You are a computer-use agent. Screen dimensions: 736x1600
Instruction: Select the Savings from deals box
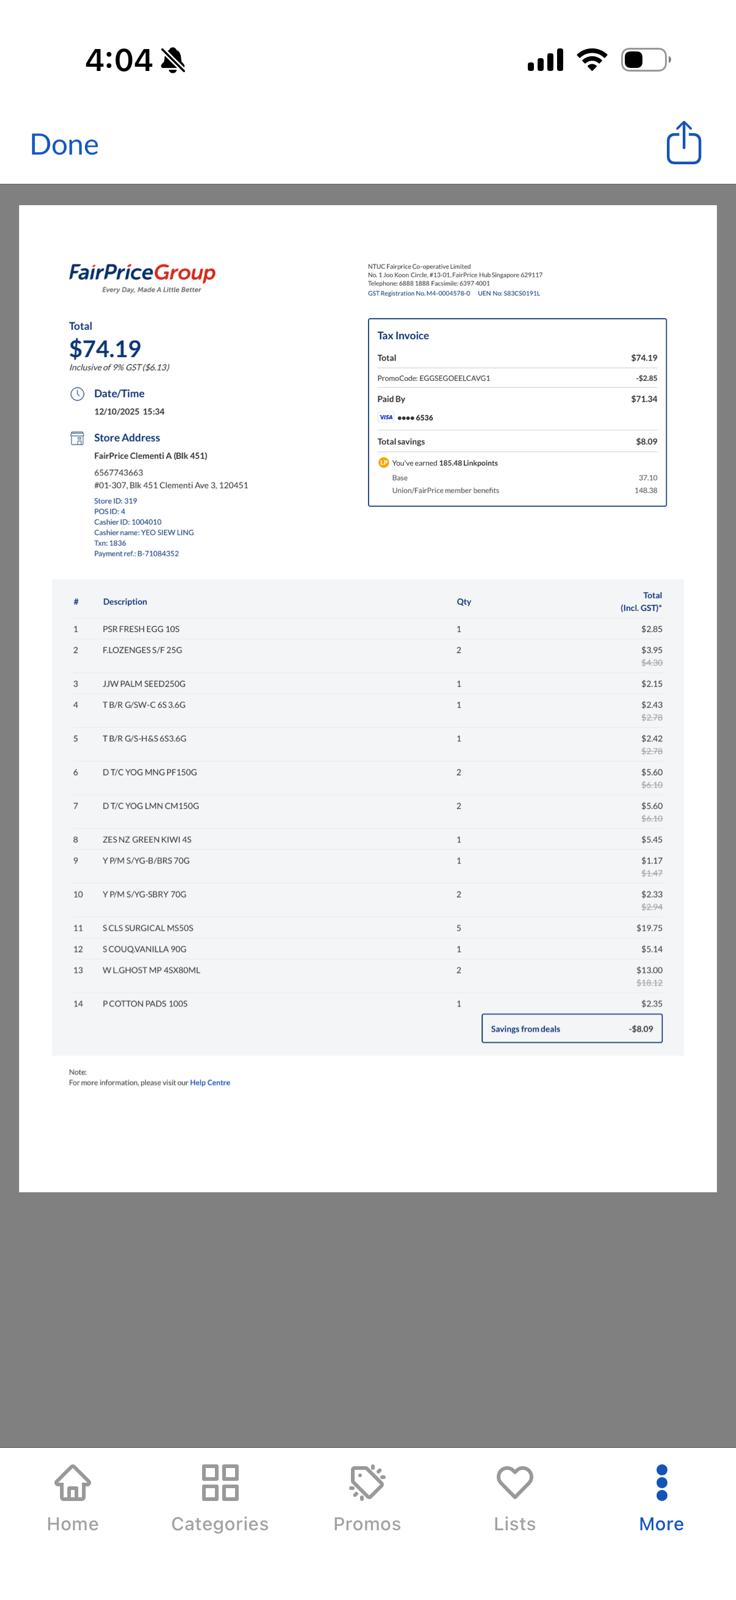point(572,1028)
